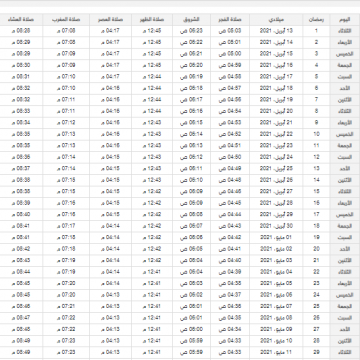
Task: Click the 13 April 2021 date cell
Action: (x=276, y=31)
